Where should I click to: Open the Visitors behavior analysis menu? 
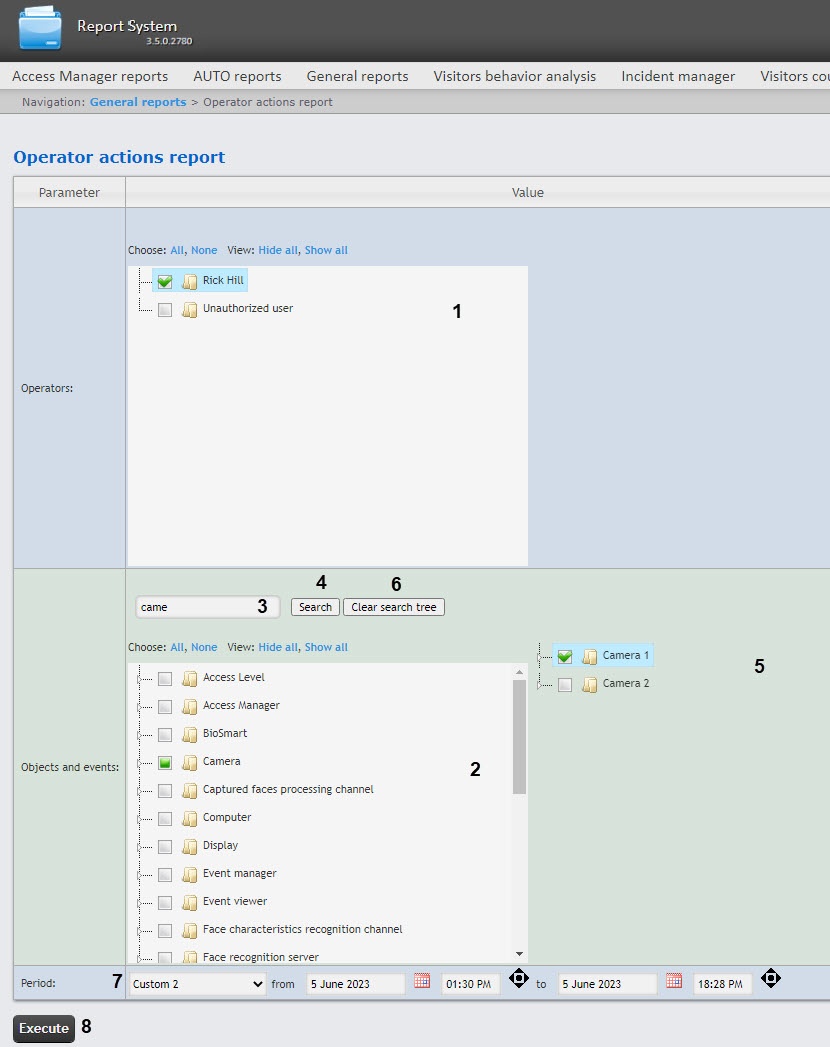(514, 76)
